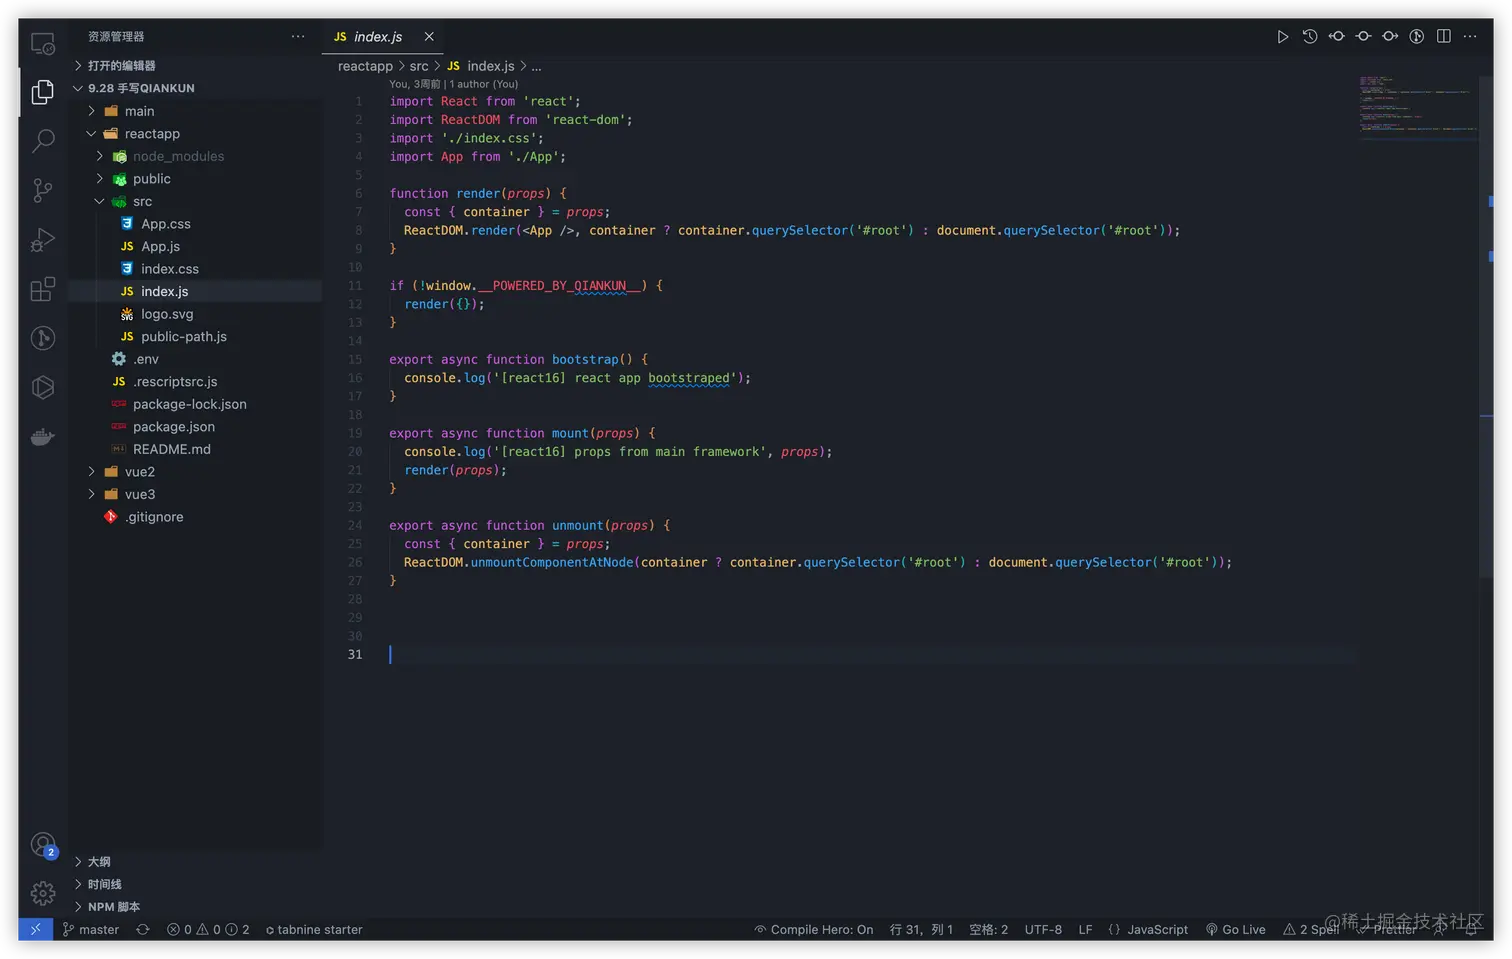Image resolution: width=1512 pixels, height=959 pixels.
Task: Open the Search view in the activity bar
Action: click(x=42, y=141)
